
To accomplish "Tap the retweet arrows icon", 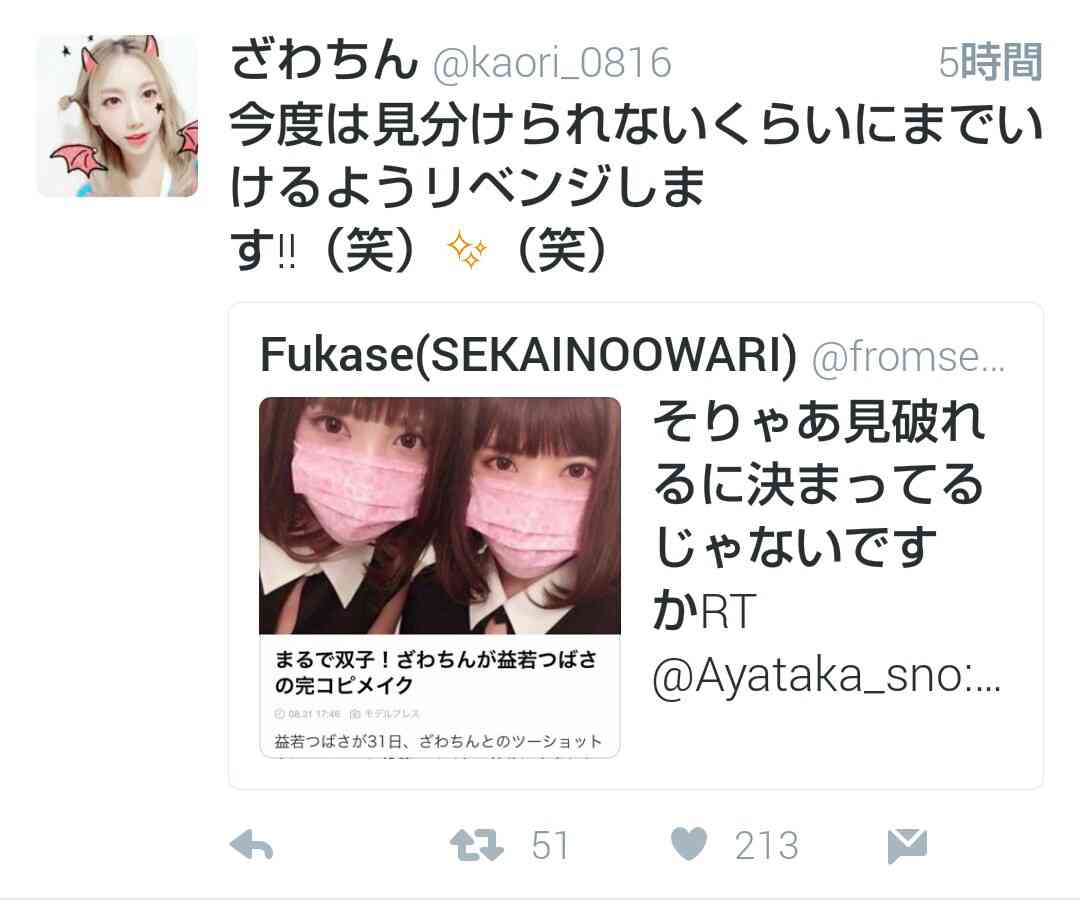I will (x=477, y=846).
